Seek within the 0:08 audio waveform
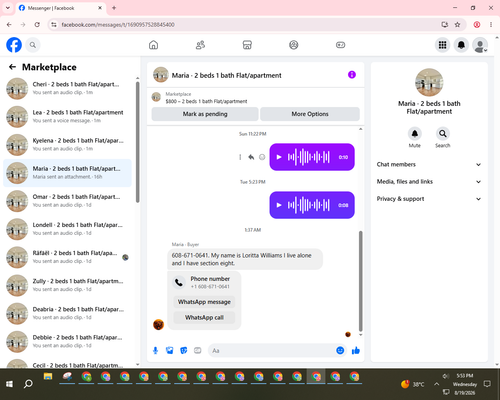Image resolution: width=500 pixels, height=400 pixels. pyautogui.click(x=309, y=205)
